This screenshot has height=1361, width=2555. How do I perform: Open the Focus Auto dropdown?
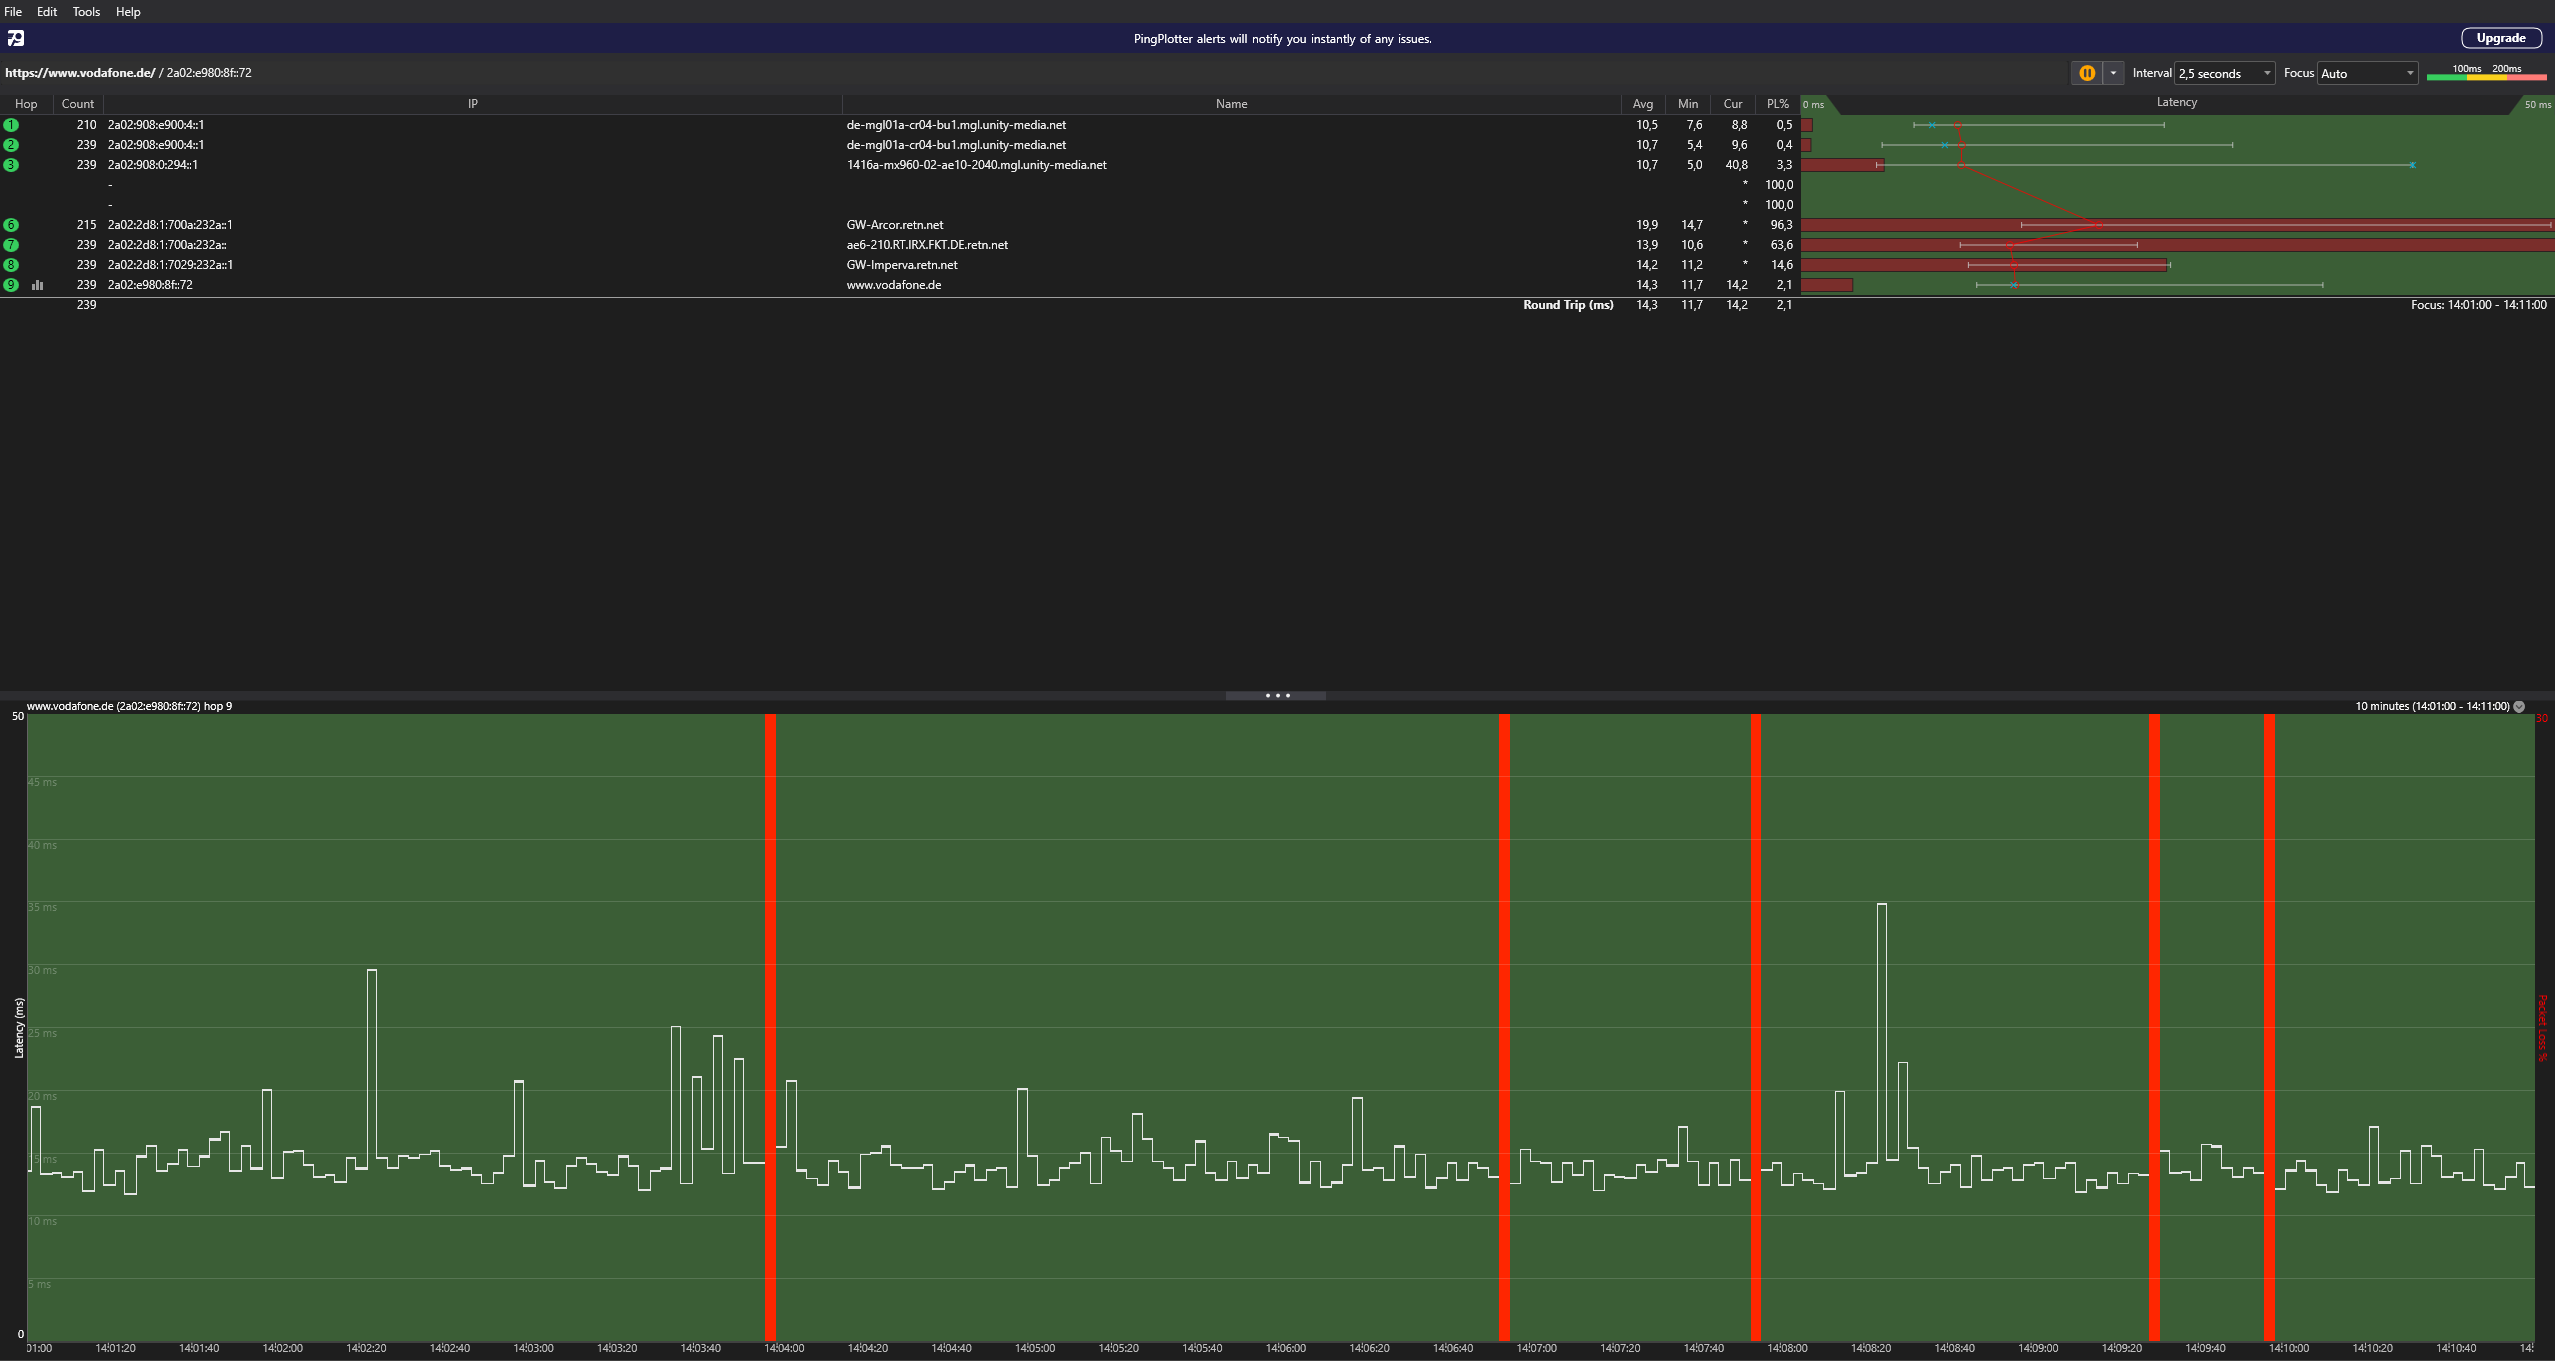click(2367, 73)
